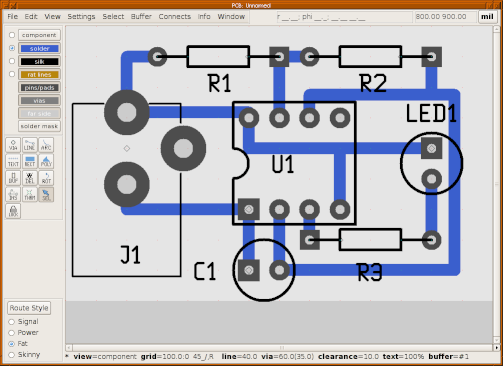The height and width of the screenshot is (366, 503).
Task: Select the THRM thermal tool
Action: click(x=30, y=194)
